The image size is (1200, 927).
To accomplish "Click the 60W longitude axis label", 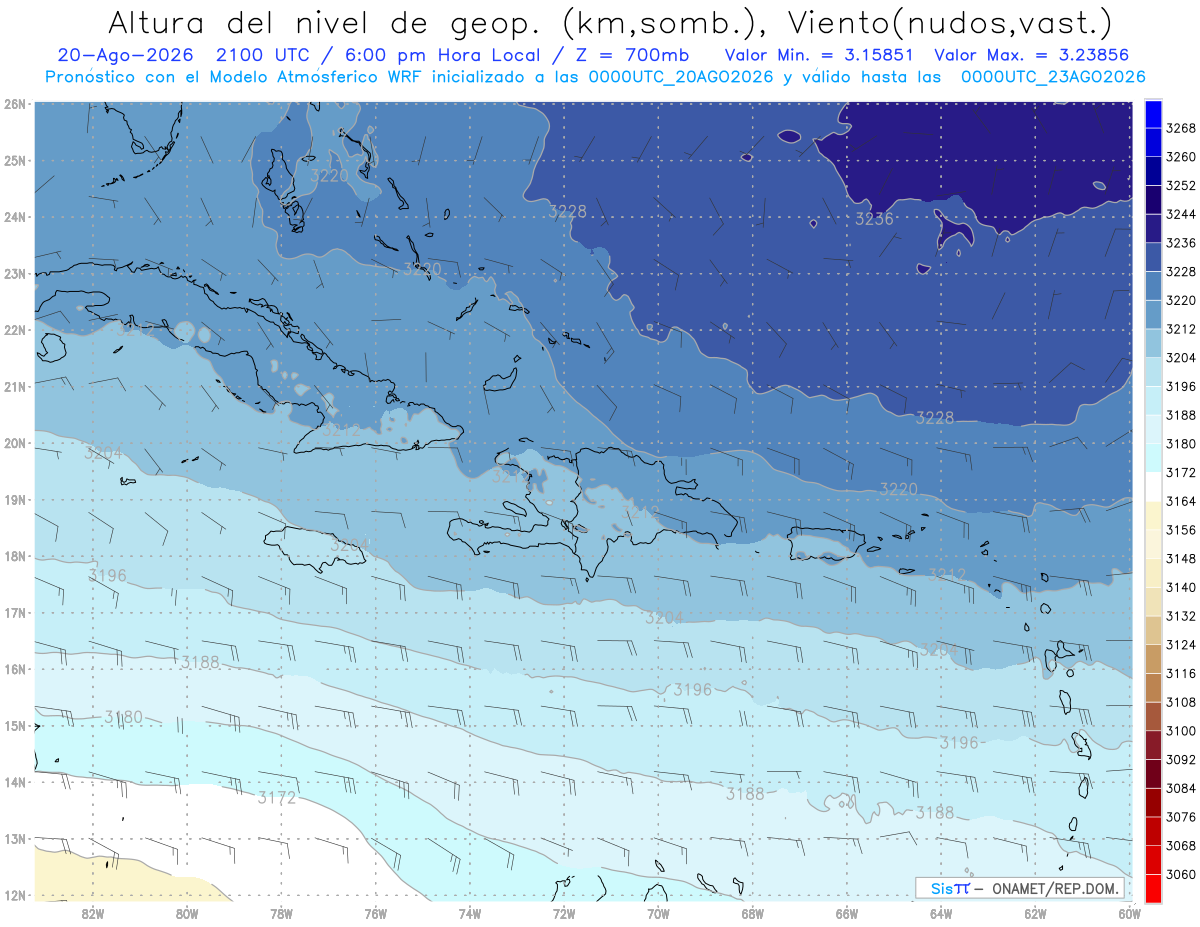I will click(x=1130, y=912).
